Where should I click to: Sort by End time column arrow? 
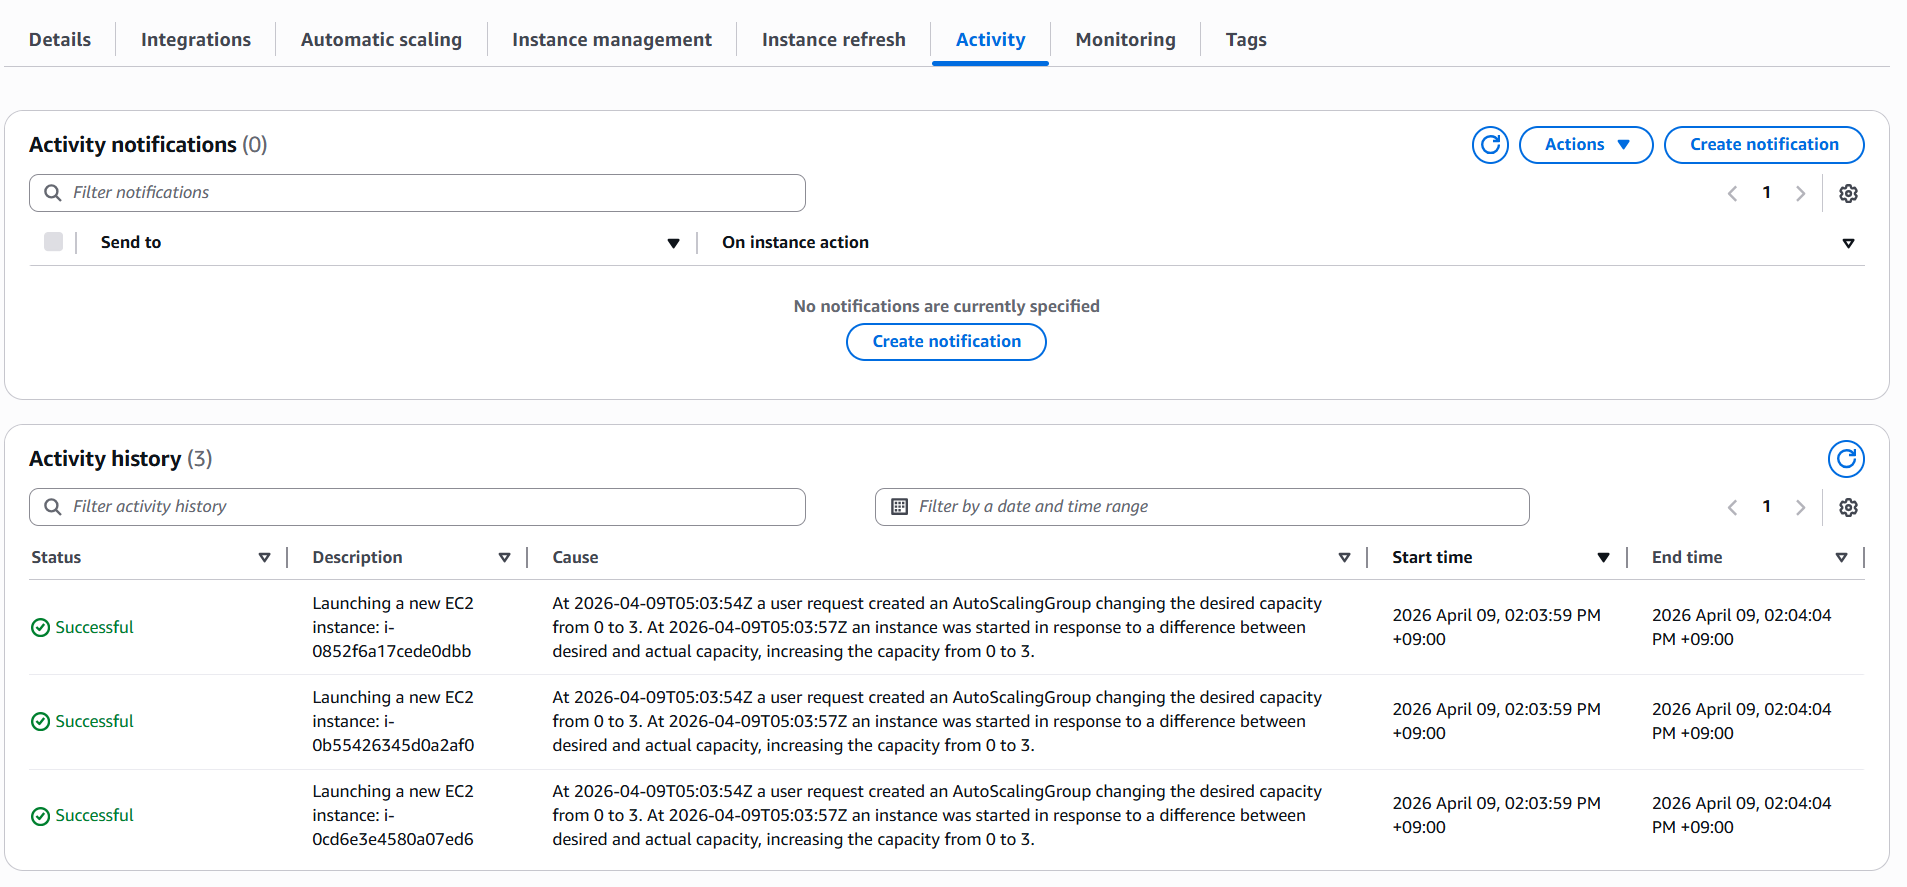(x=1841, y=558)
